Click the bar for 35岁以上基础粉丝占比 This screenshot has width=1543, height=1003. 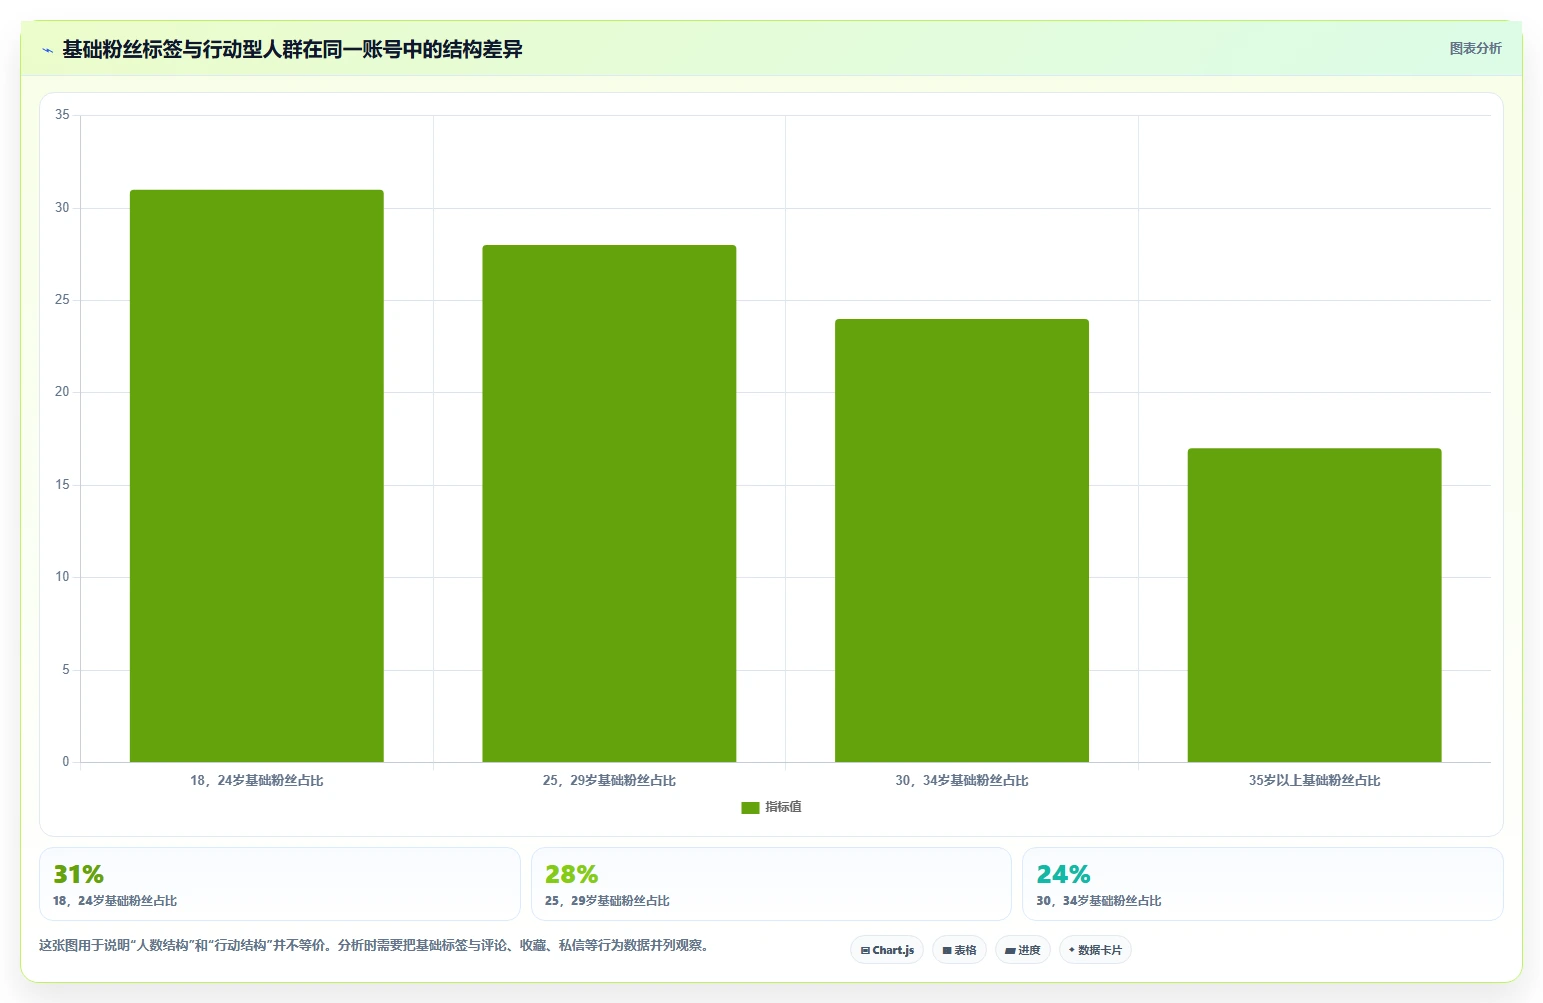[x=1314, y=605]
